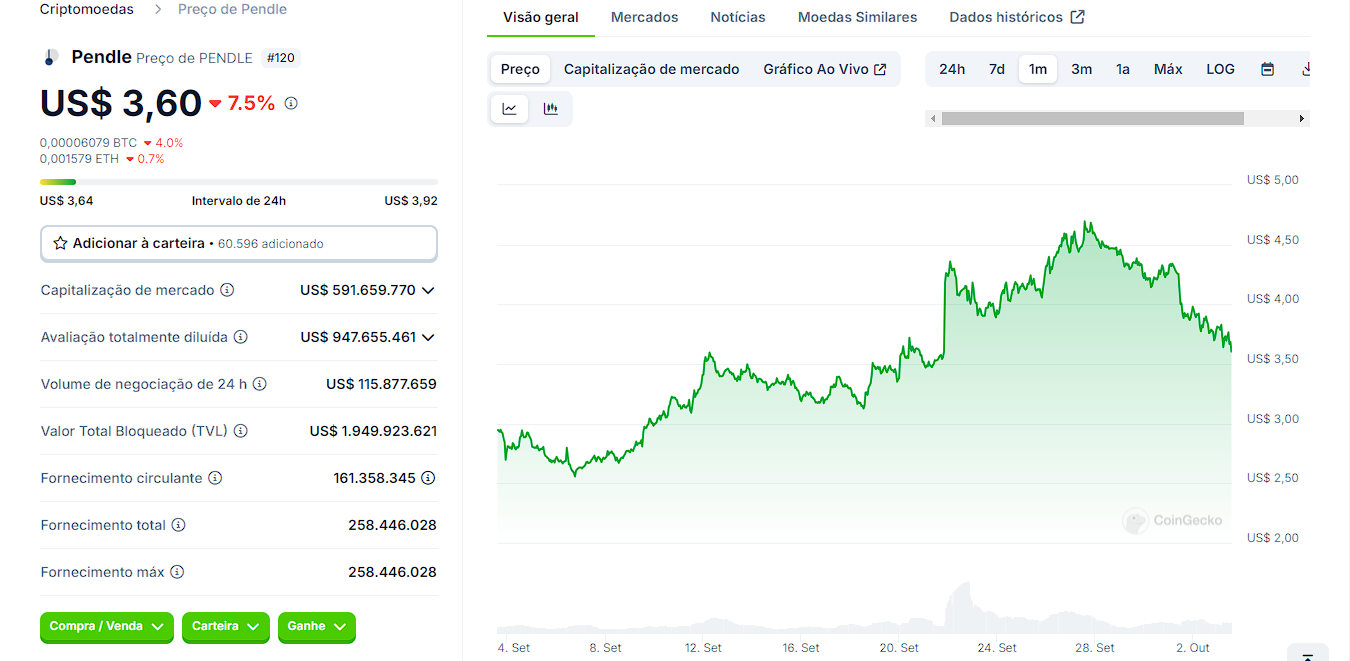Open the external link icon on Dados históricos
The width and height of the screenshot is (1350, 661).
(x=1076, y=16)
